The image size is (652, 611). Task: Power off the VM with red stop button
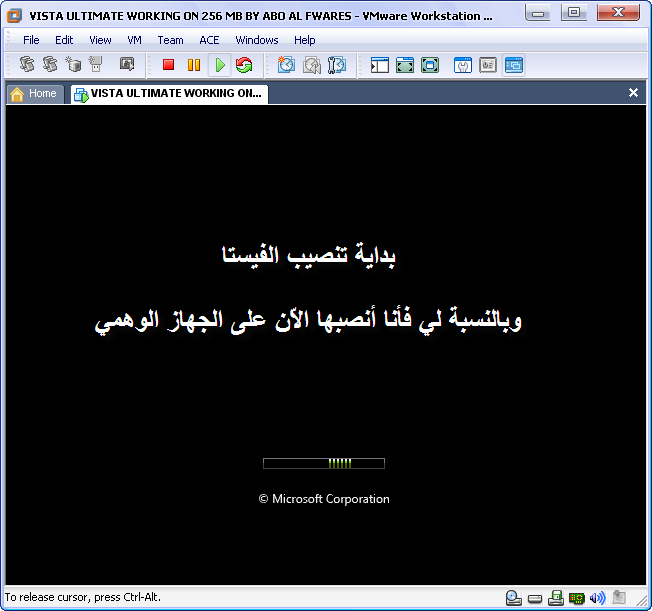[168, 65]
